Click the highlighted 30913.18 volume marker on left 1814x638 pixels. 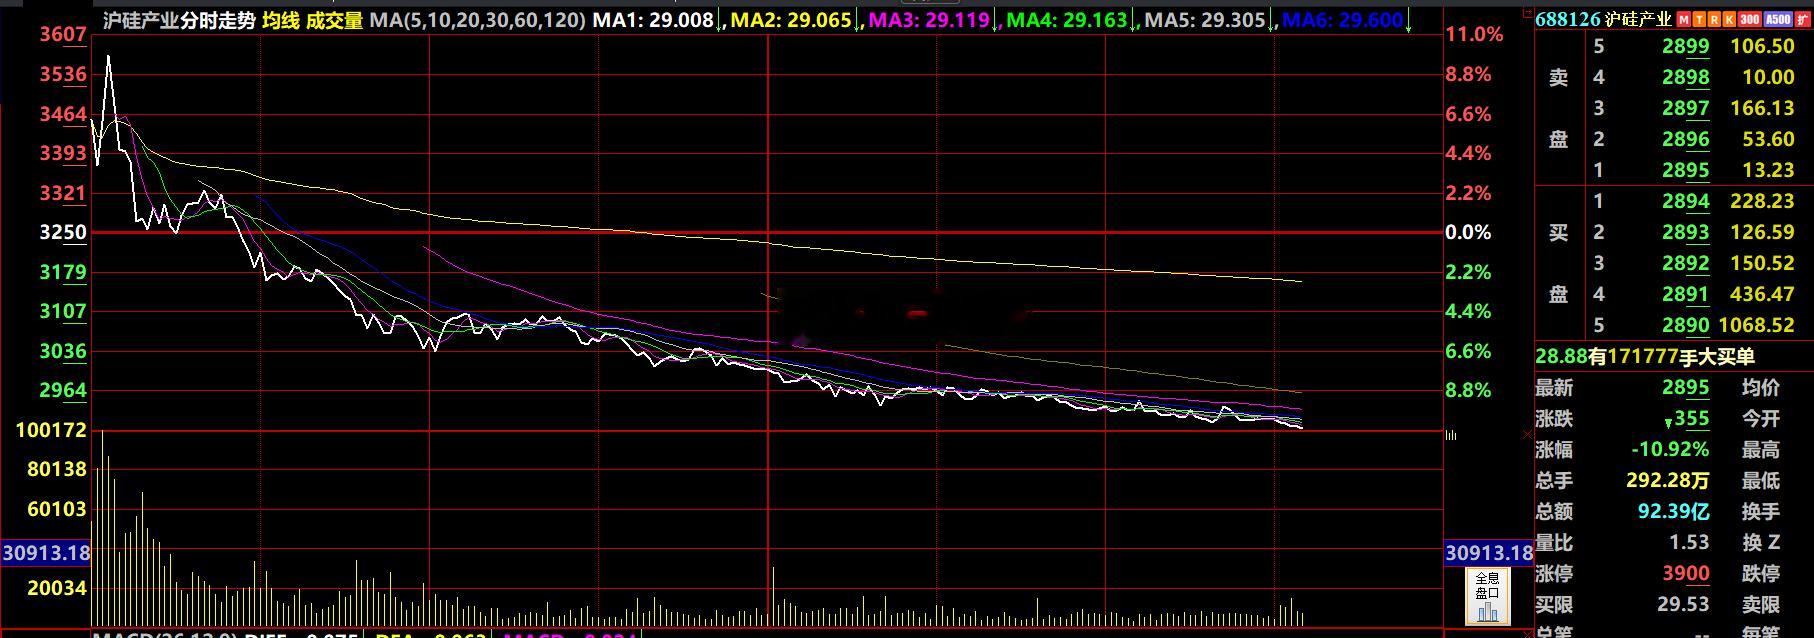coord(46,552)
